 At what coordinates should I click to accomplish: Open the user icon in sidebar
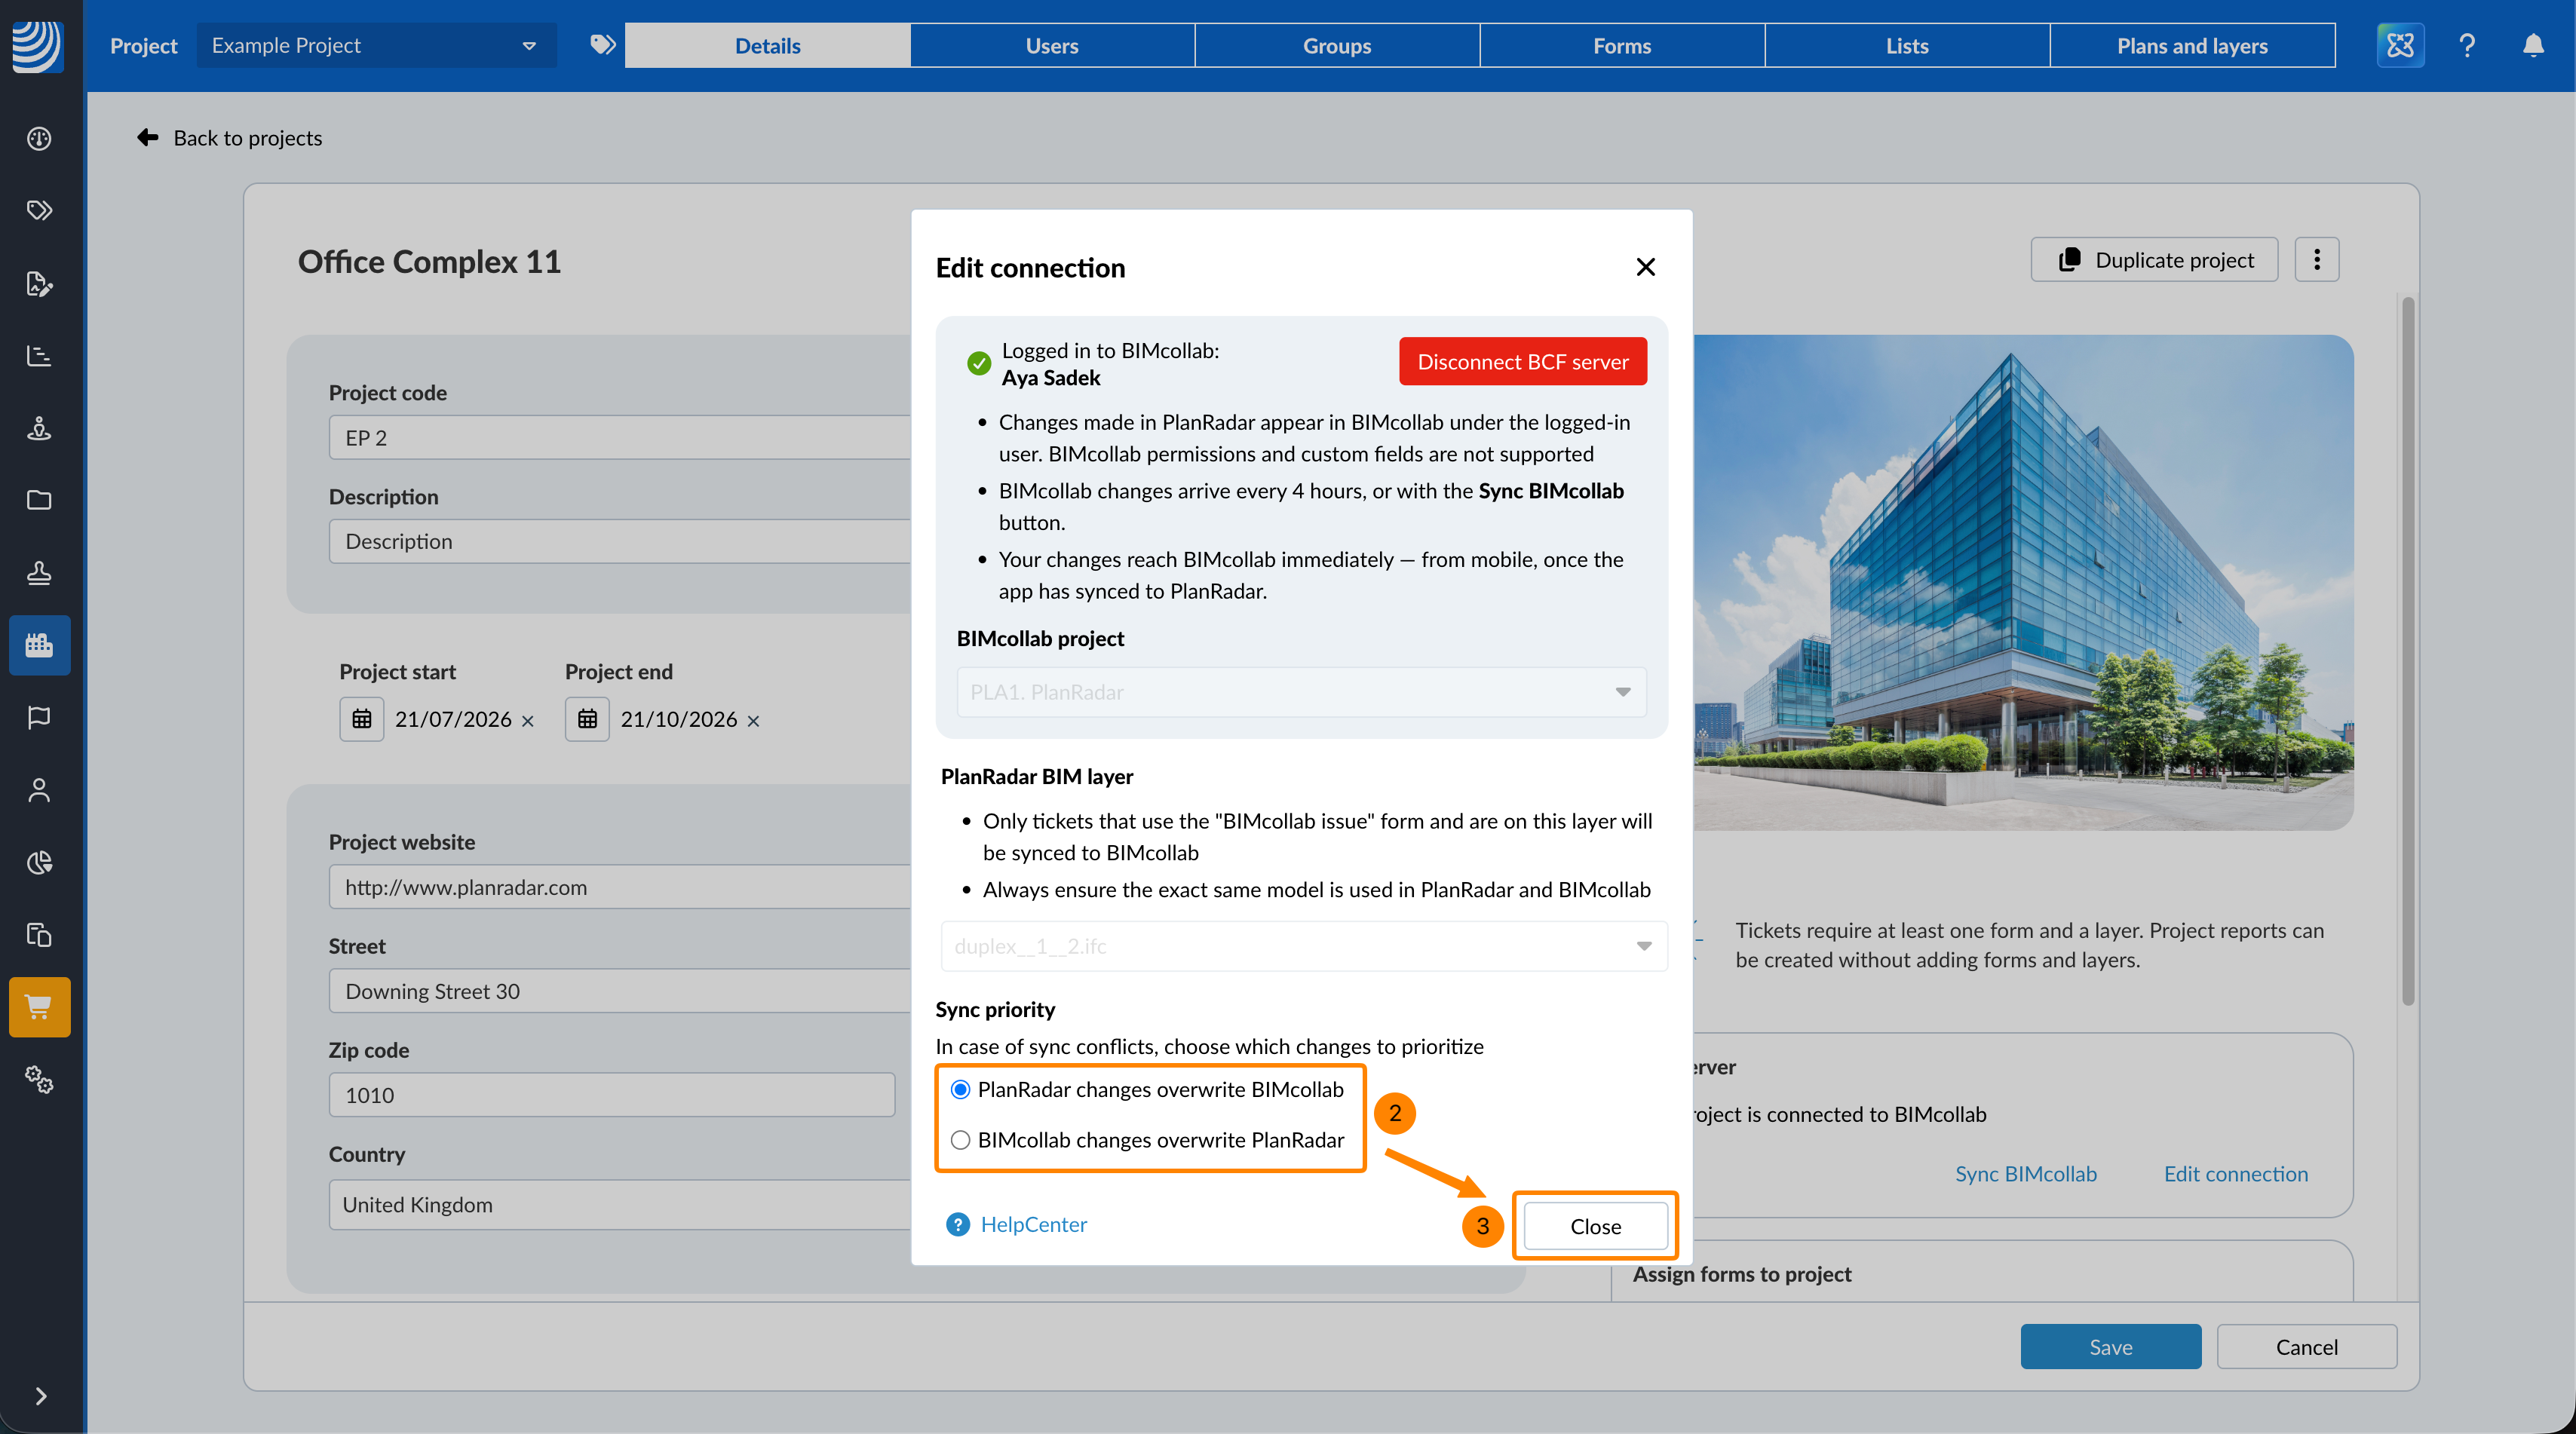point(39,790)
